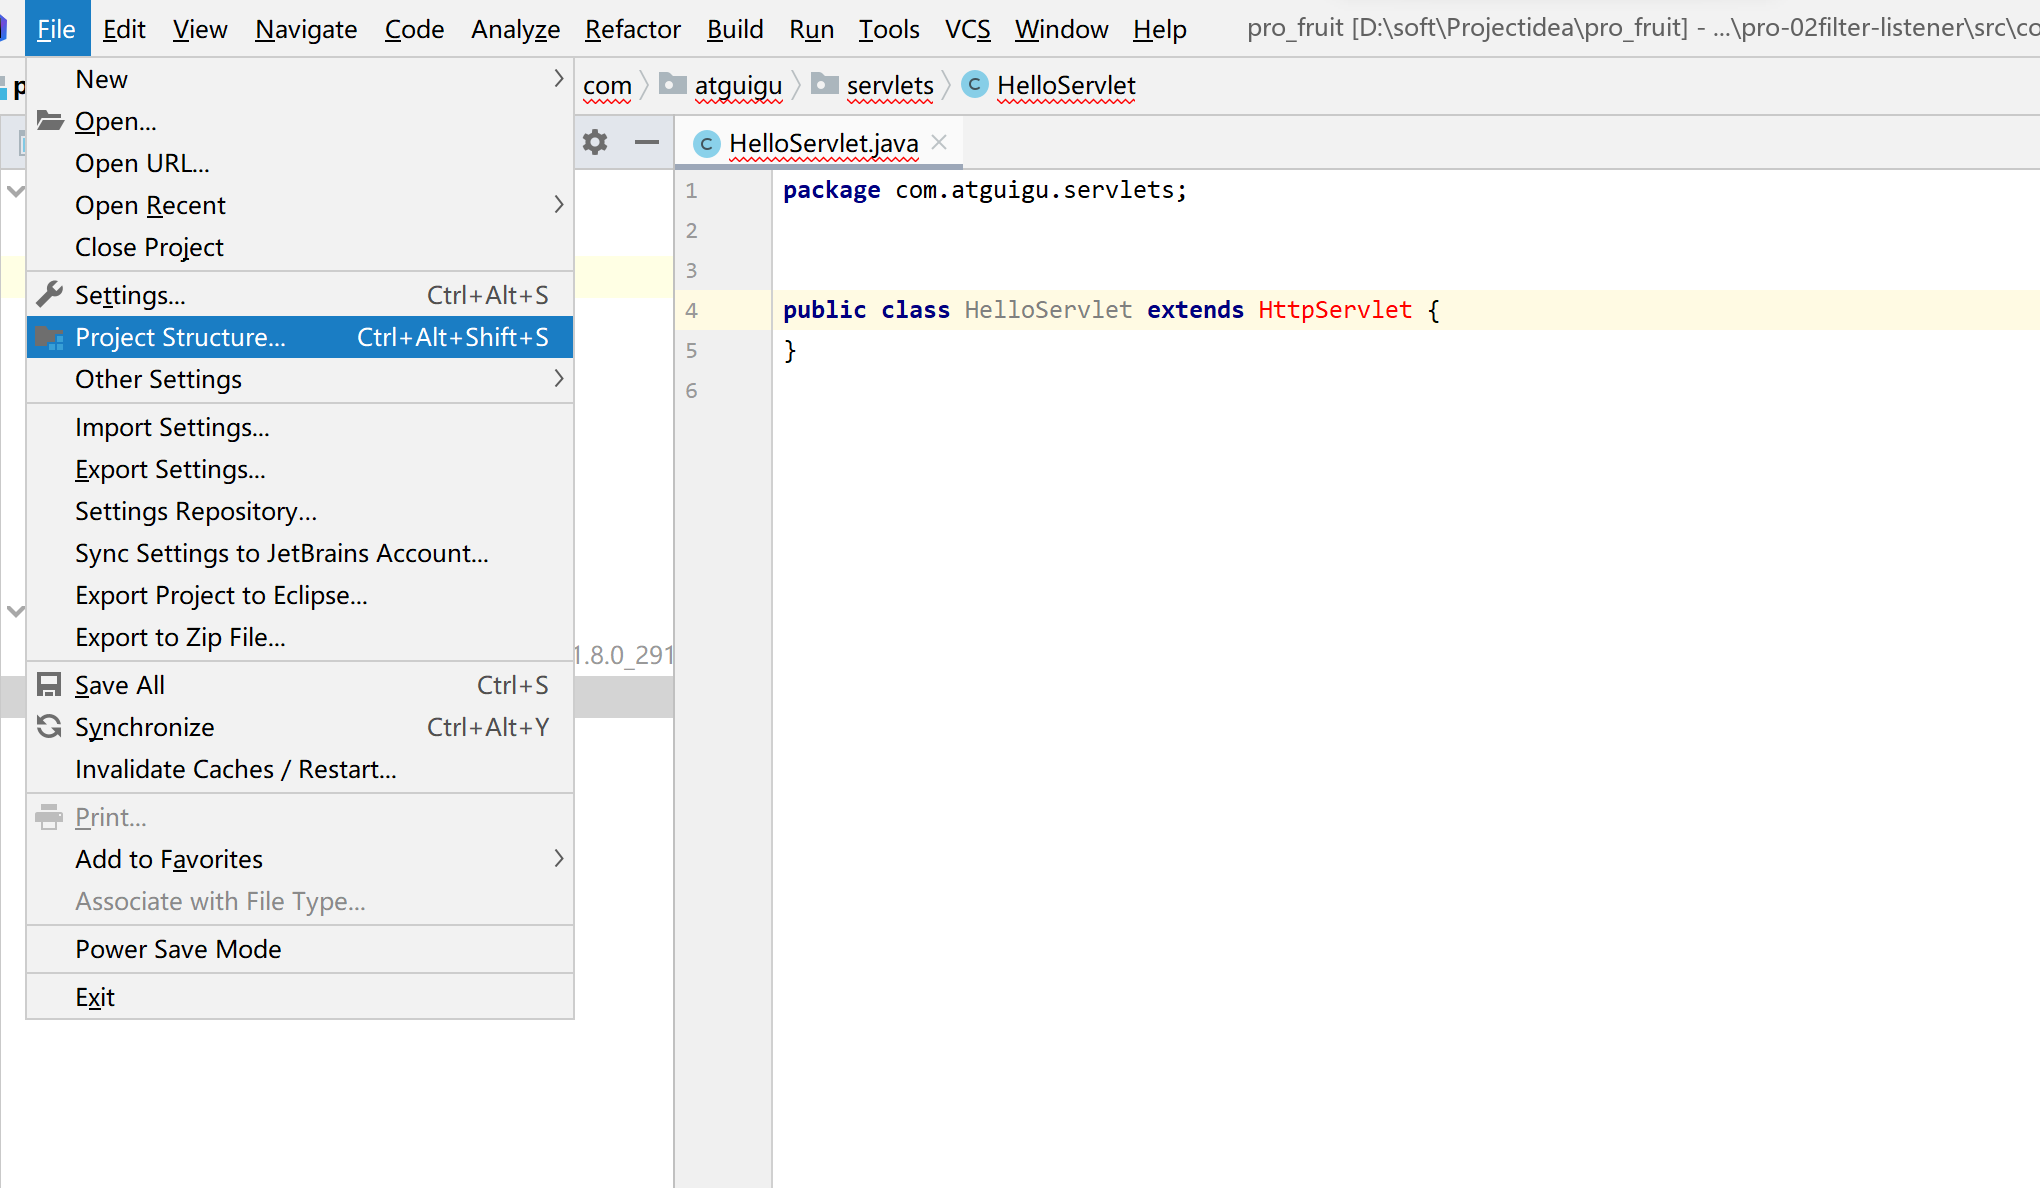This screenshot has height=1188, width=2040.
Task: Click the HttpServlet unresolved class name
Action: pyautogui.click(x=1335, y=310)
